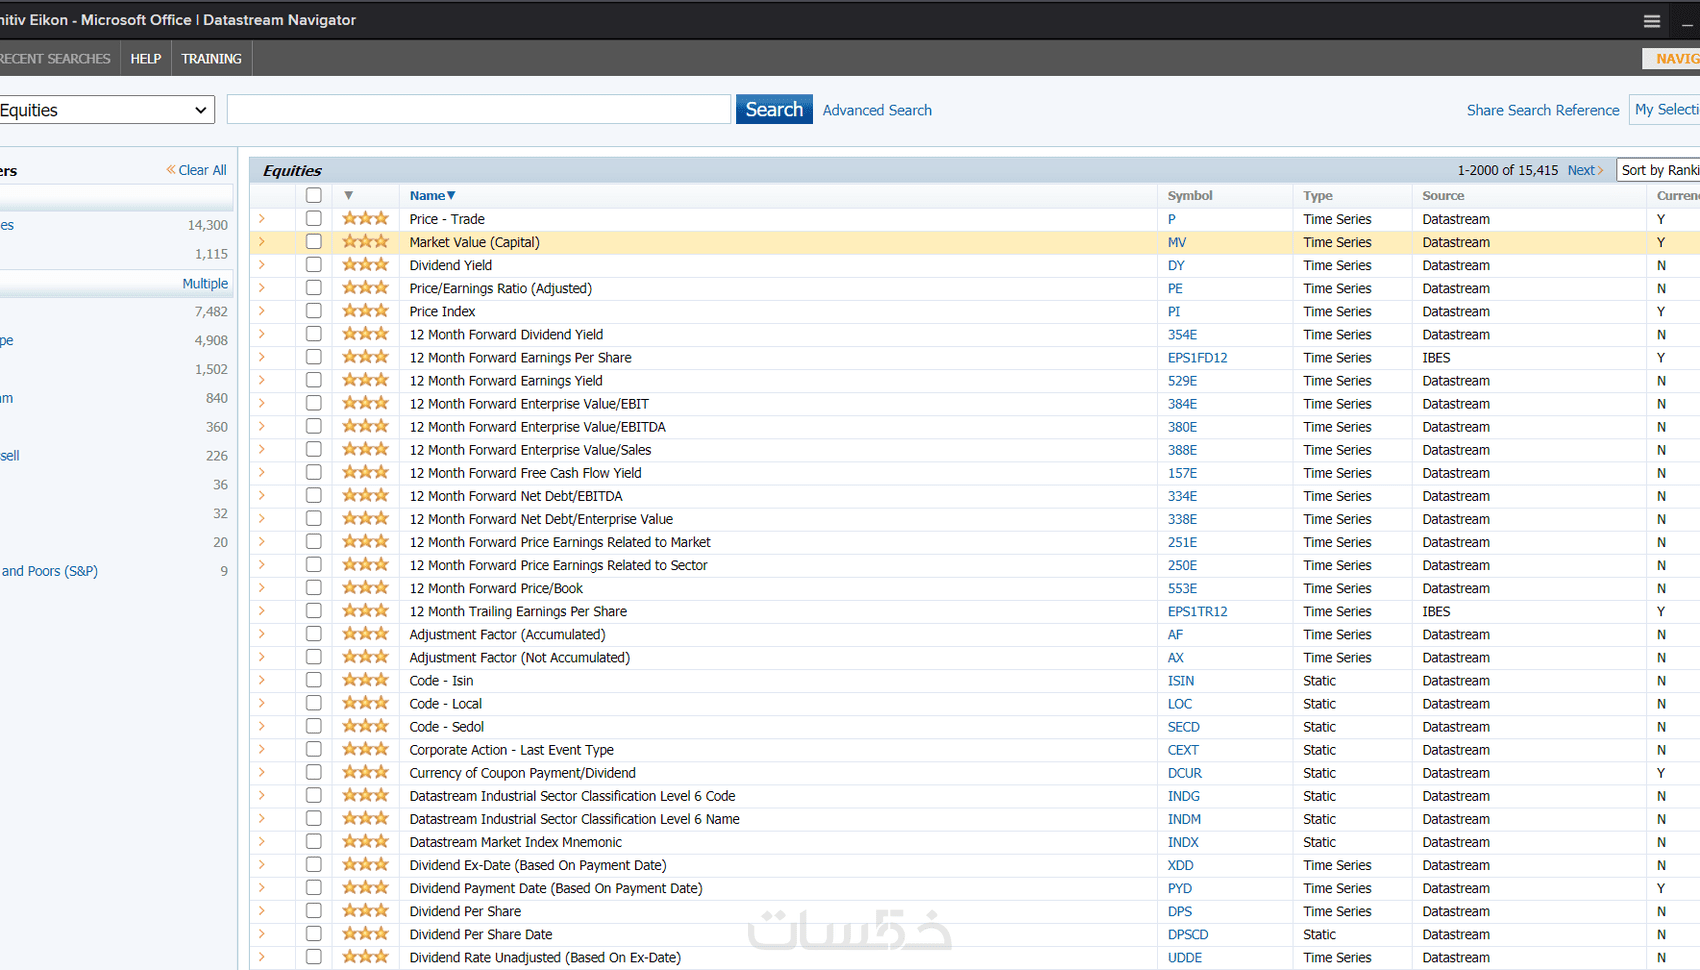Open the Training menu
Image resolution: width=1700 pixels, height=970 pixels.
(212, 59)
